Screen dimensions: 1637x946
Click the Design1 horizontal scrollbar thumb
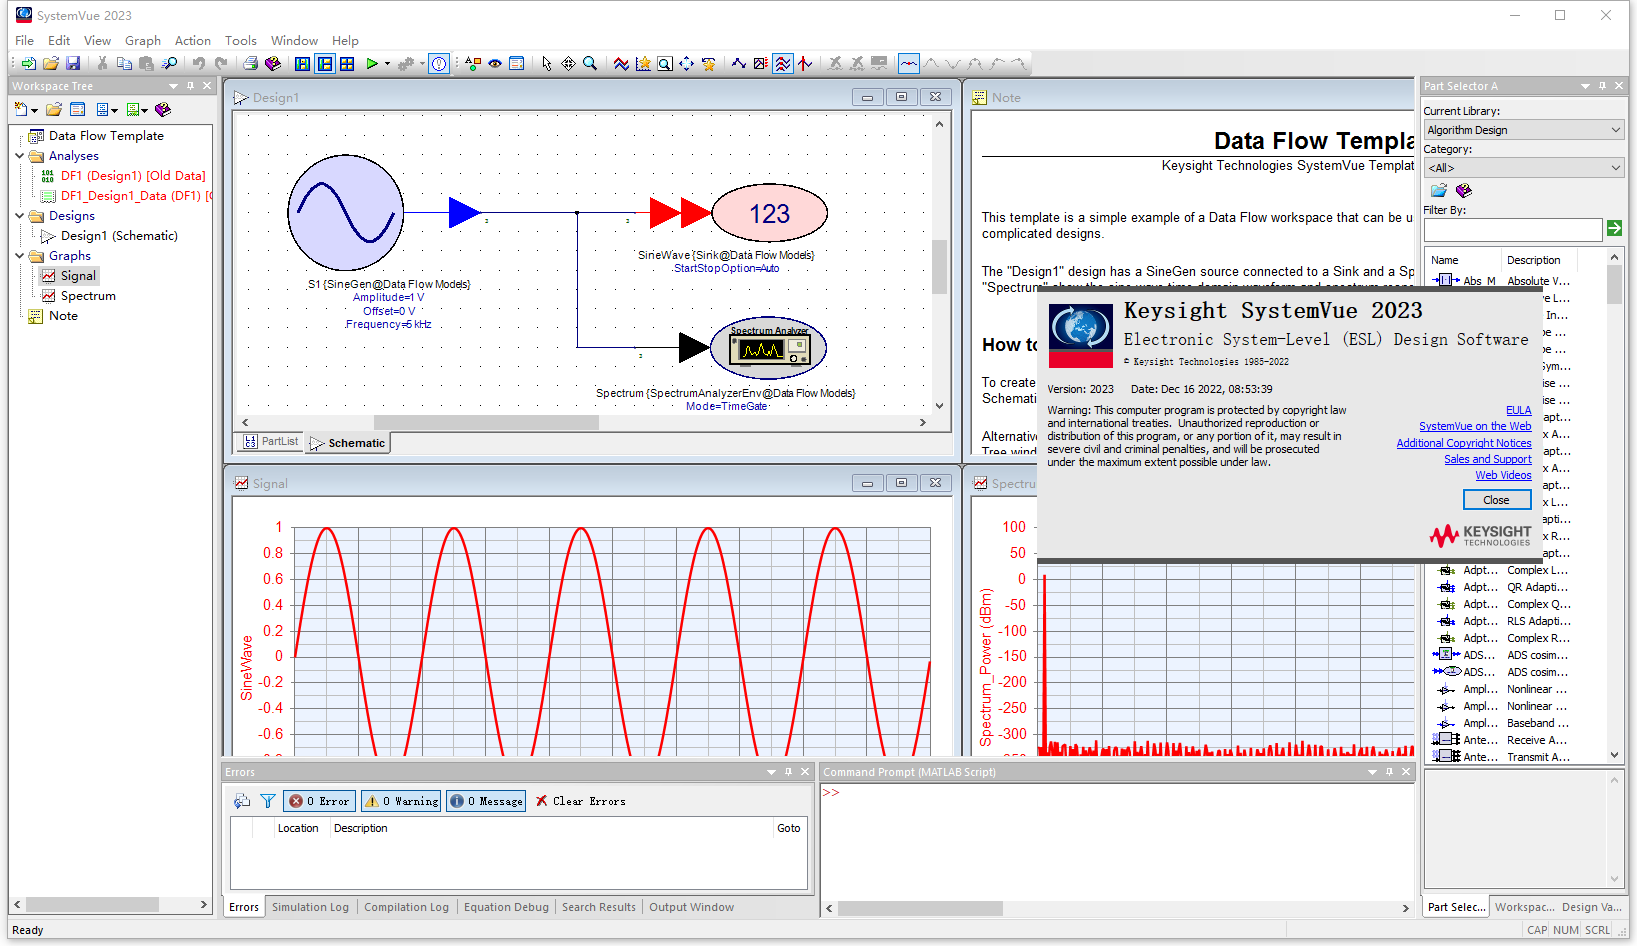click(486, 422)
